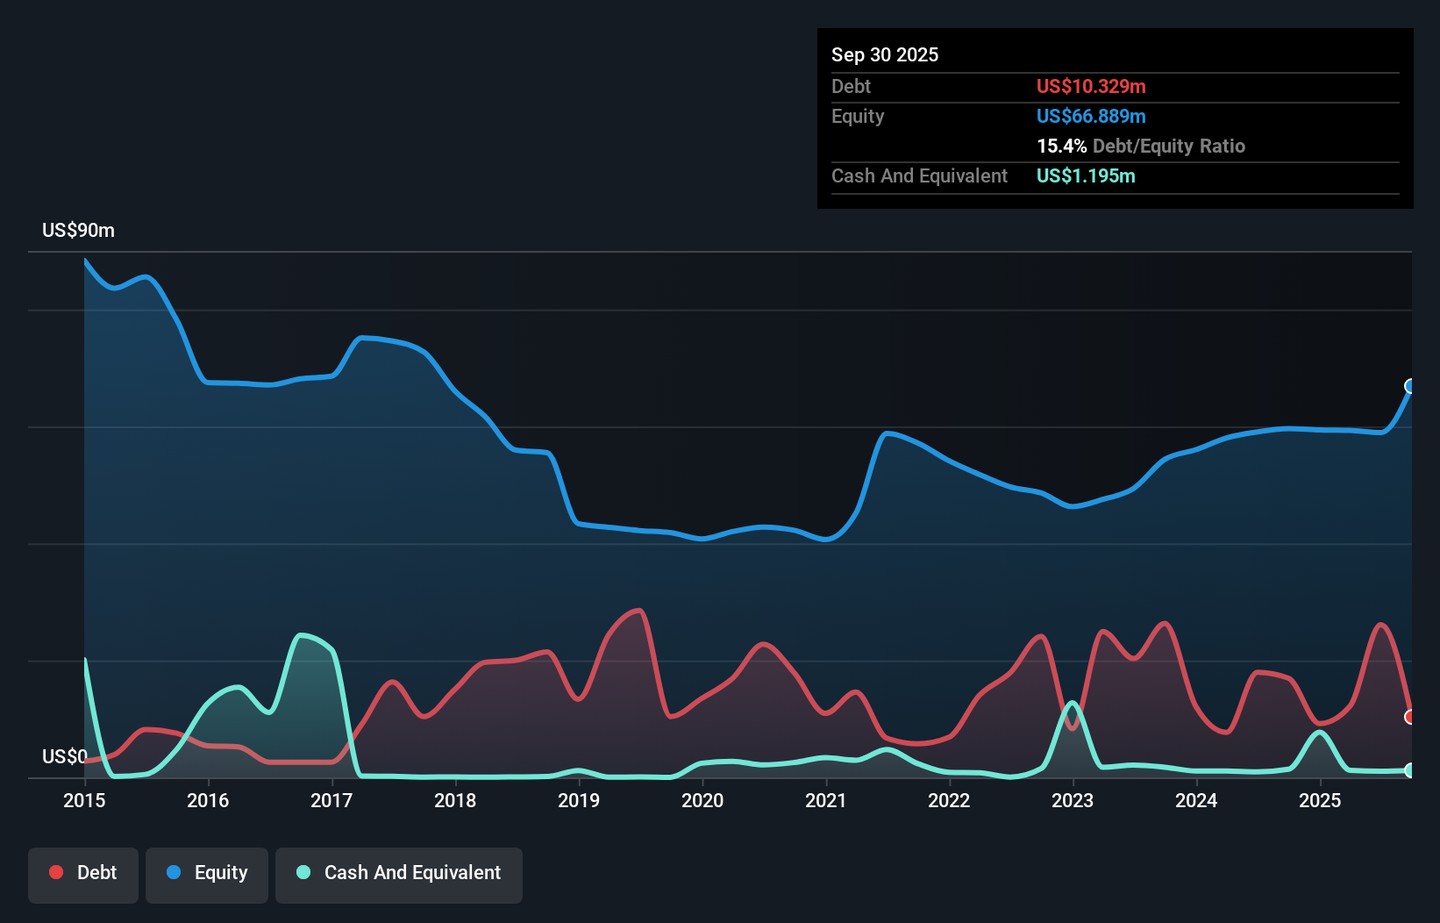Toggle the Equity series legend button
This screenshot has width=1440, height=923.
tap(207, 875)
